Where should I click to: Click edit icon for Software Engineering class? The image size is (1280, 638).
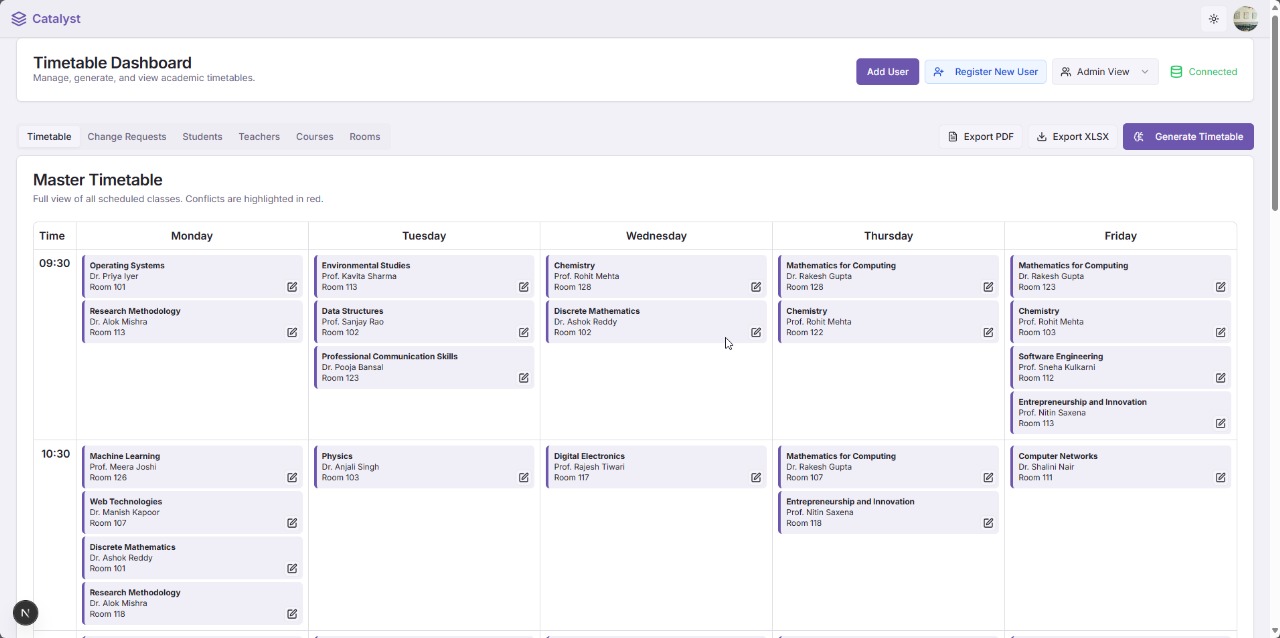pos(1220,378)
